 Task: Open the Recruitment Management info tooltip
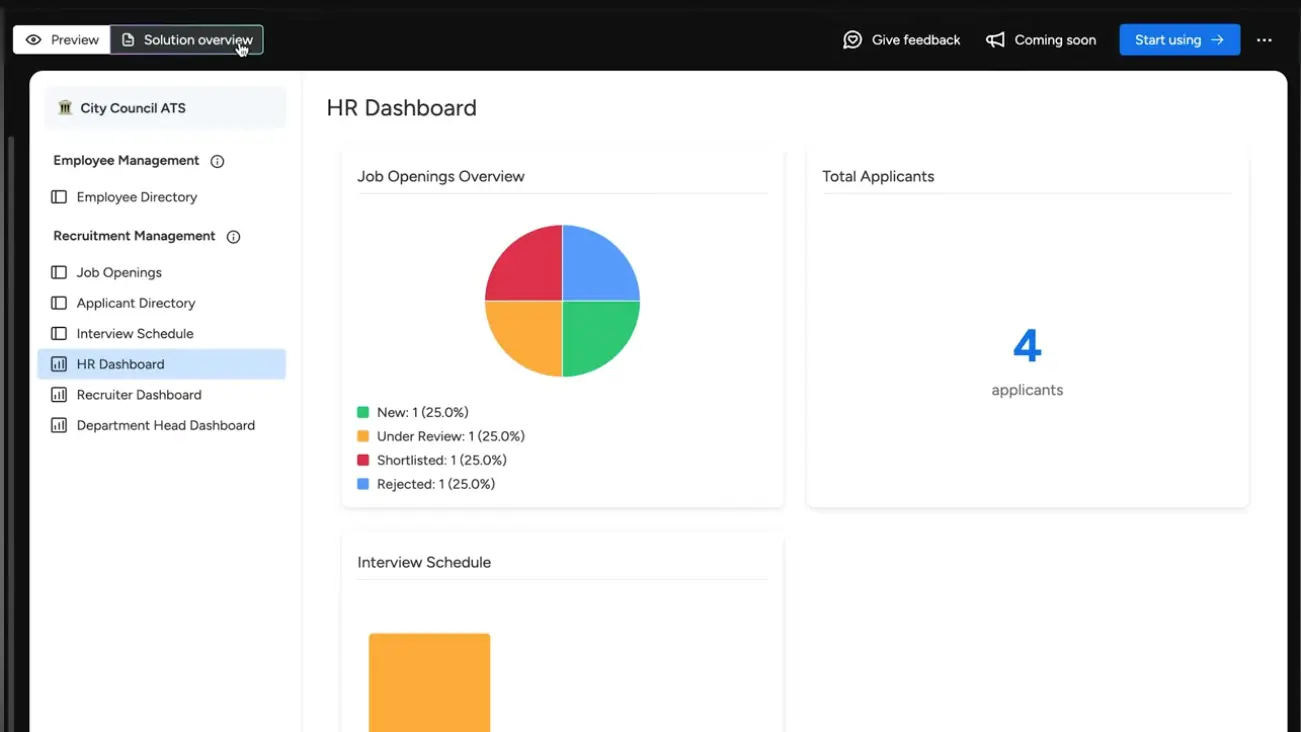coord(233,236)
